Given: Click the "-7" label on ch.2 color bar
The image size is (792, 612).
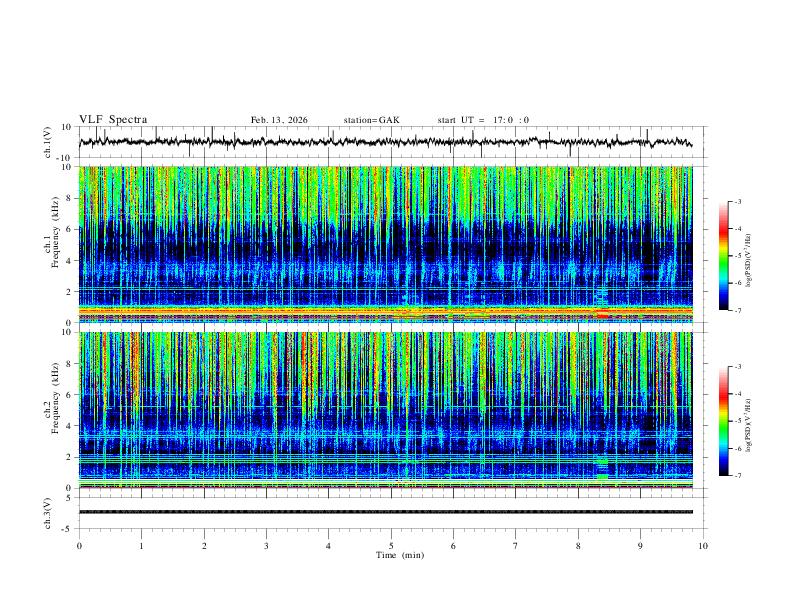Looking at the screenshot, I should click(737, 476).
